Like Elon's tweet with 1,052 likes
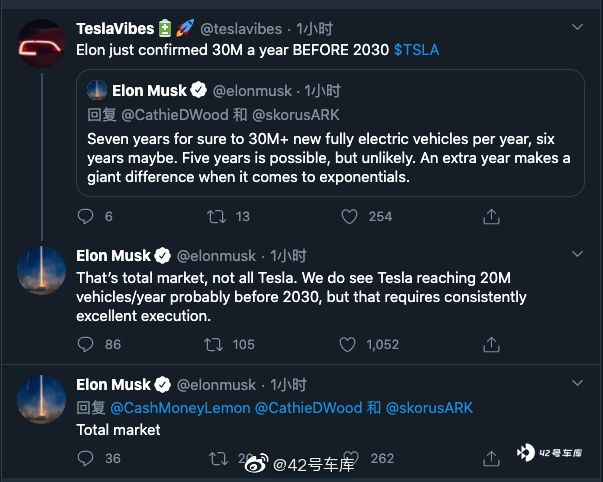The width and height of the screenshot is (603, 482). tap(347, 345)
